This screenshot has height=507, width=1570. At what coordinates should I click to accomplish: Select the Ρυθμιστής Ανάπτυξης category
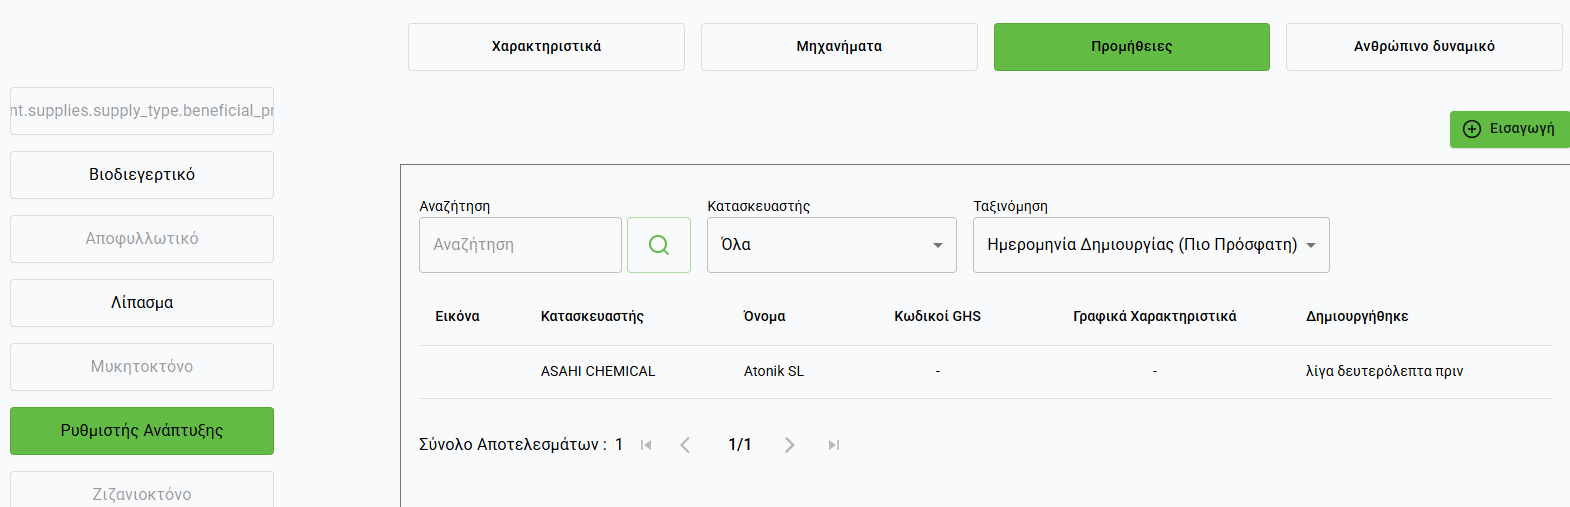click(x=142, y=431)
